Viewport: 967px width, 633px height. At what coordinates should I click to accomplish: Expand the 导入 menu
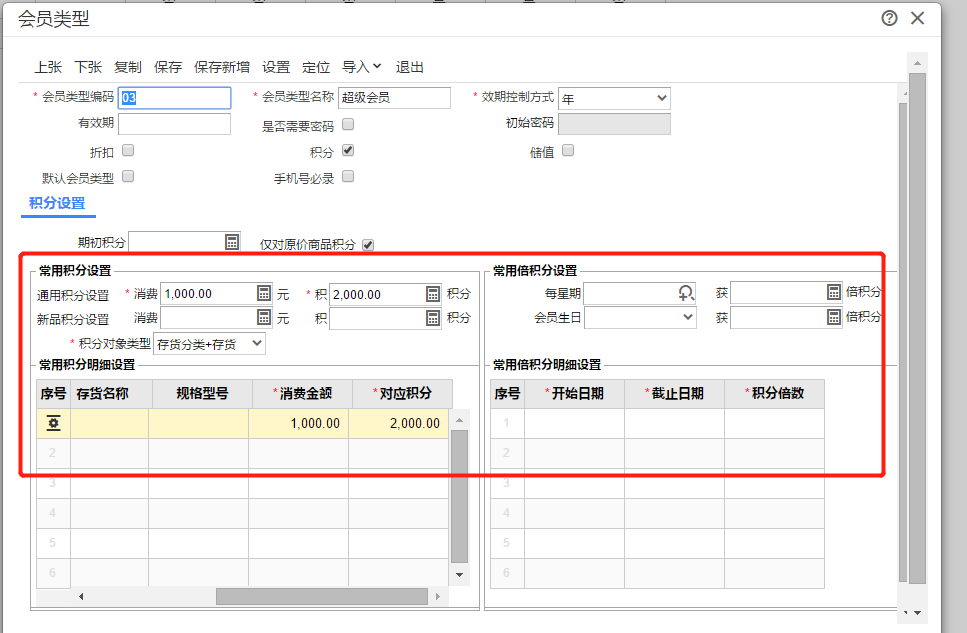[x=362, y=67]
